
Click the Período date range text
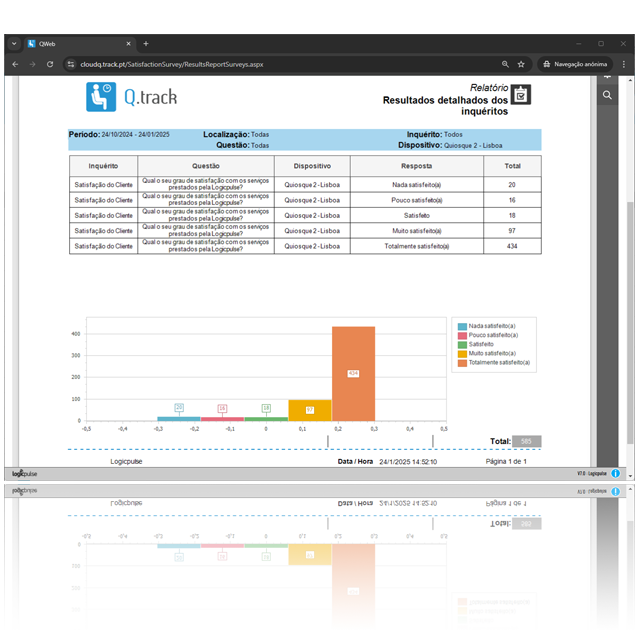click(135, 135)
